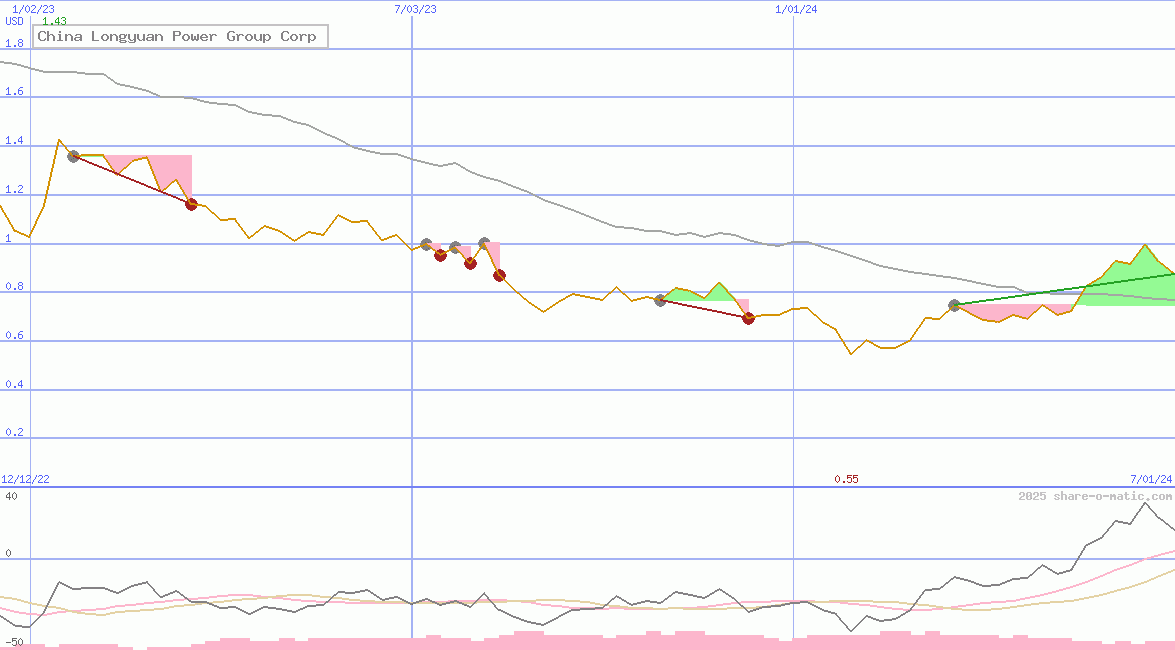This screenshot has width=1175, height=650.
Task: Select the red marker near the July cluster
Action: coord(440,256)
